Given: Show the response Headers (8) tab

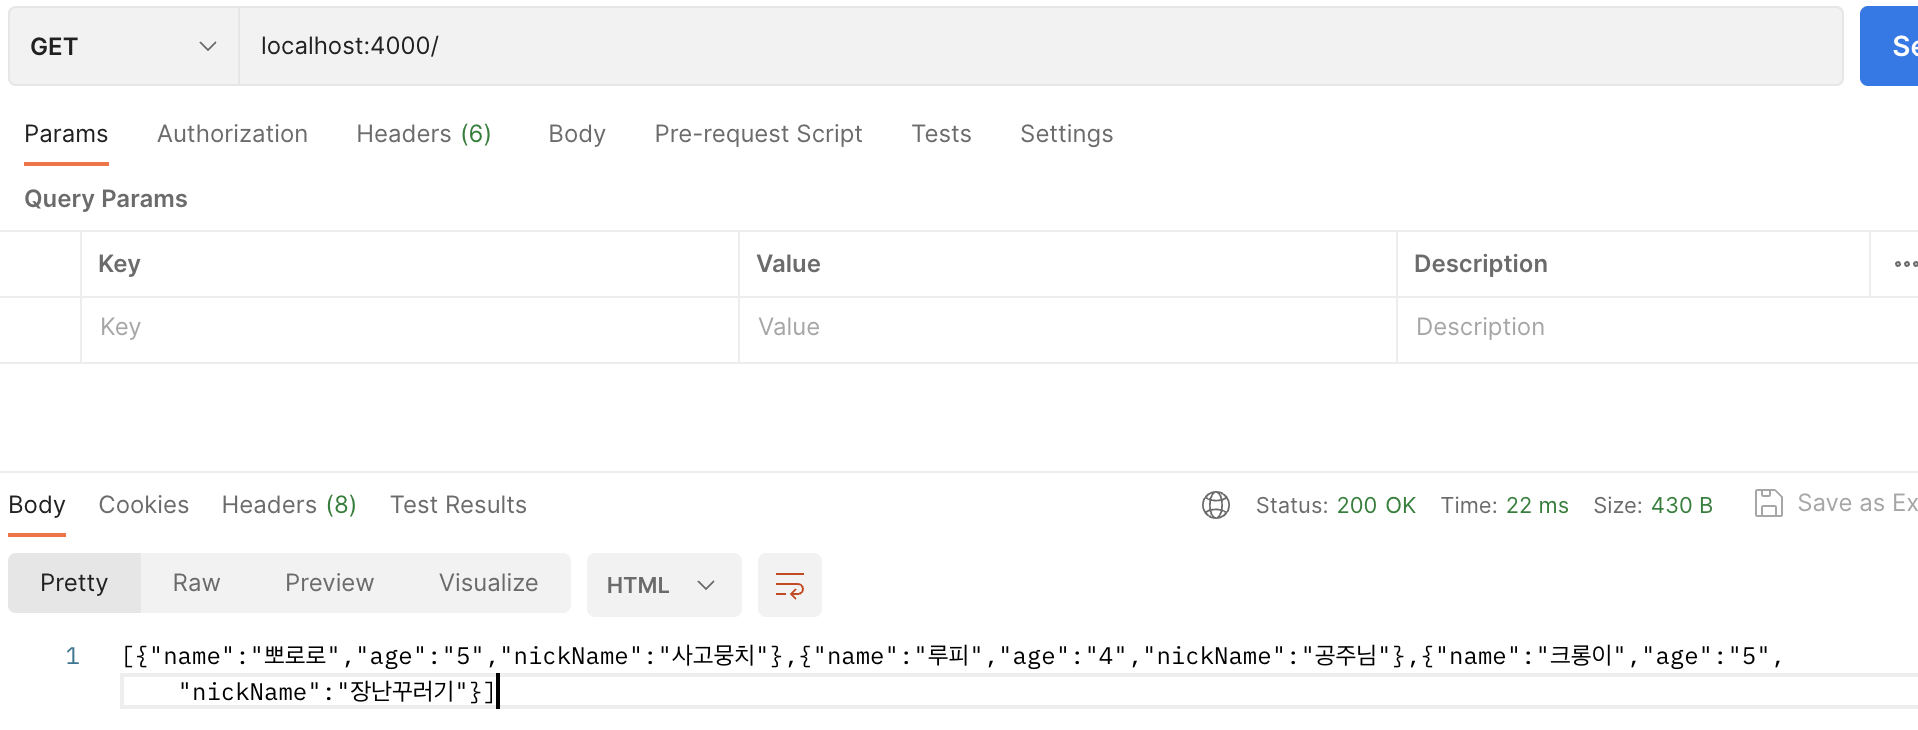Looking at the screenshot, I should (289, 505).
